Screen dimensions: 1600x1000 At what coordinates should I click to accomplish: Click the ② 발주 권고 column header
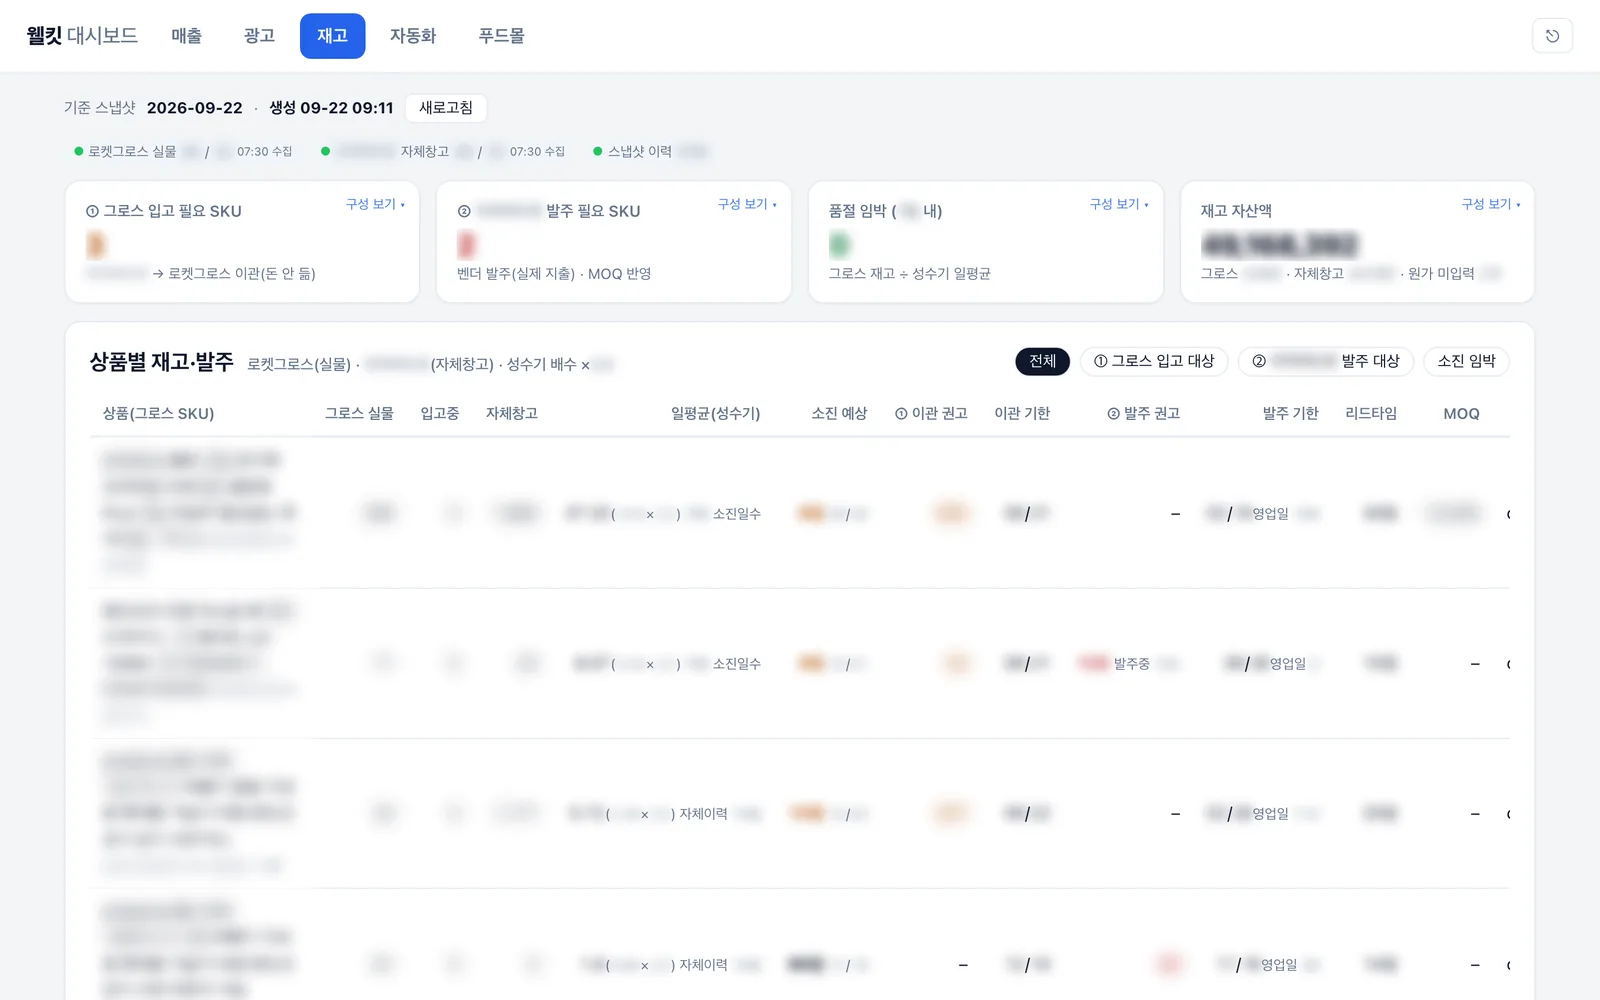tap(1143, 414)
